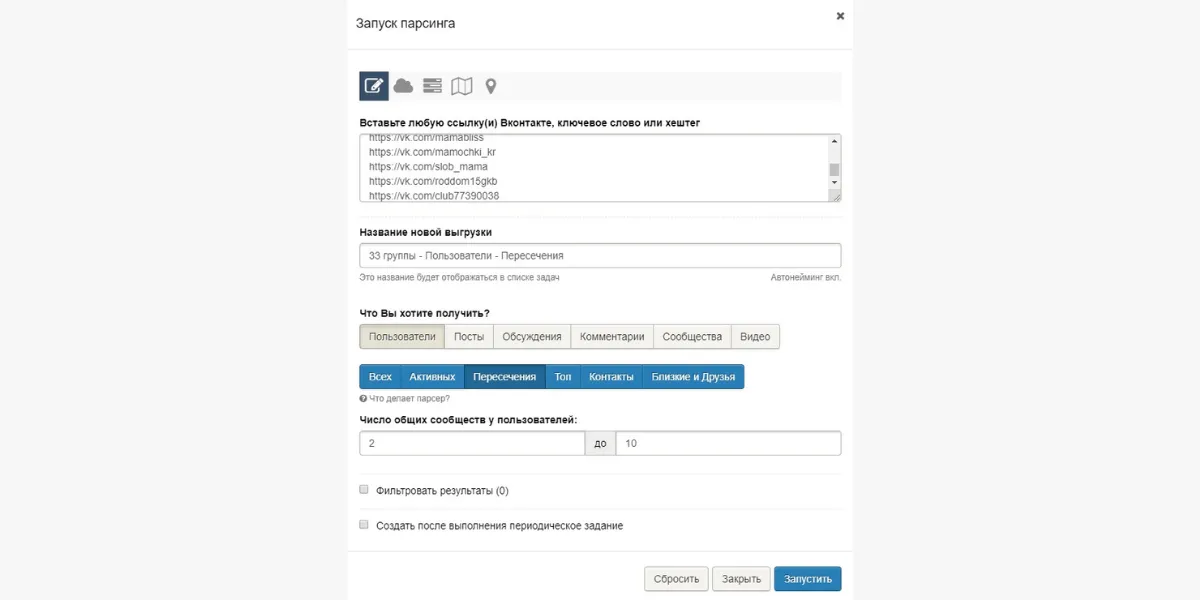The image size is (1200, 600).
Task: Select the location pin icon
Action: (x=491, y=86)
